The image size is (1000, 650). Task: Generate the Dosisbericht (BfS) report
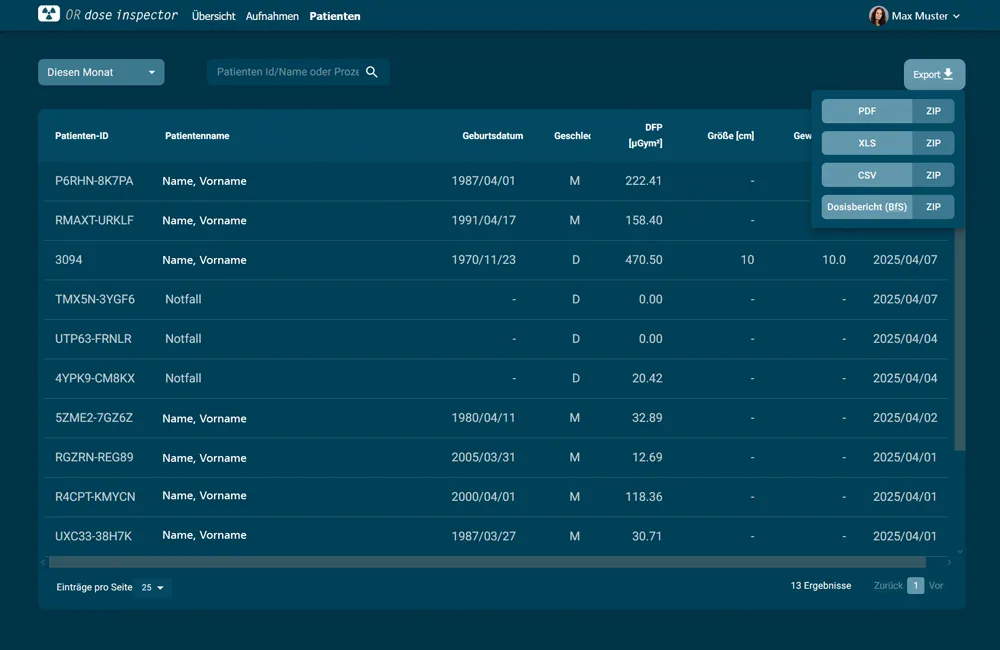point(866,207)
